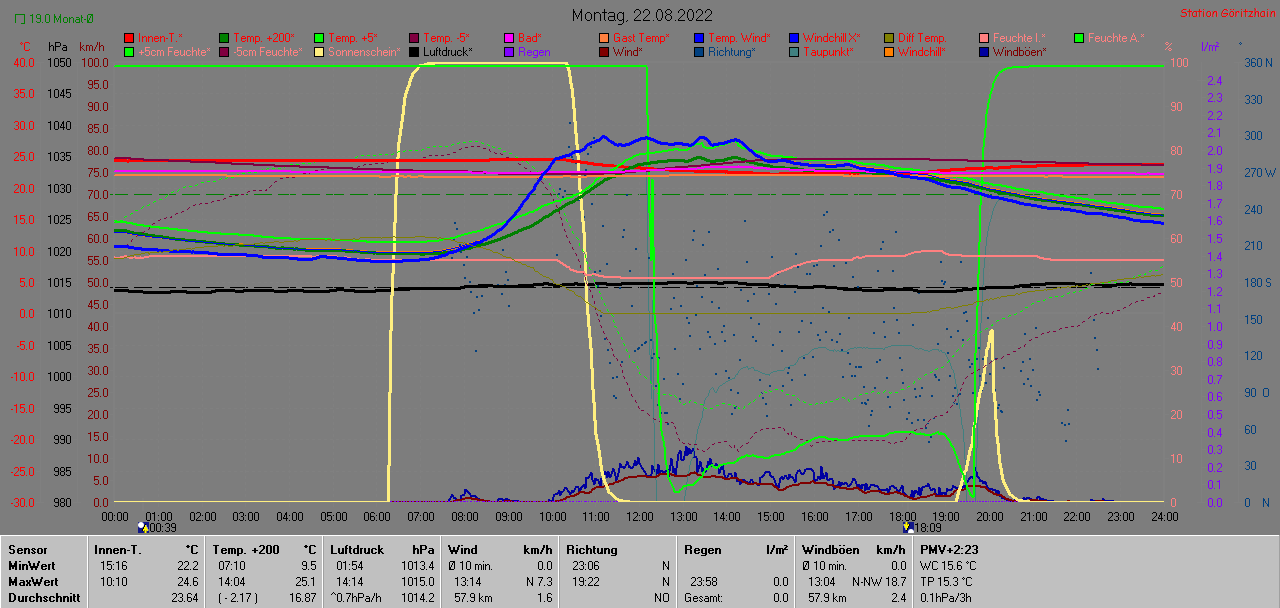This screenshot has width=1280, height=608.
Task: Click the 20:00 time axis label
Action: pyautogui.click(x=990, y=516)
